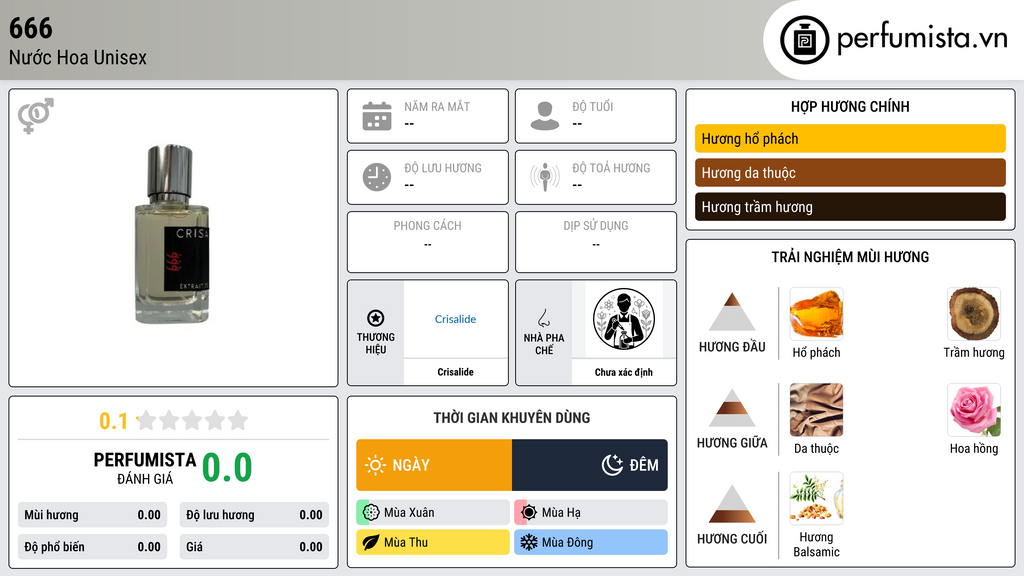Click the 666 perfume title
The width and height of the screenshot is (1024, 576).
pyautogui.click(x=31, y=28)
